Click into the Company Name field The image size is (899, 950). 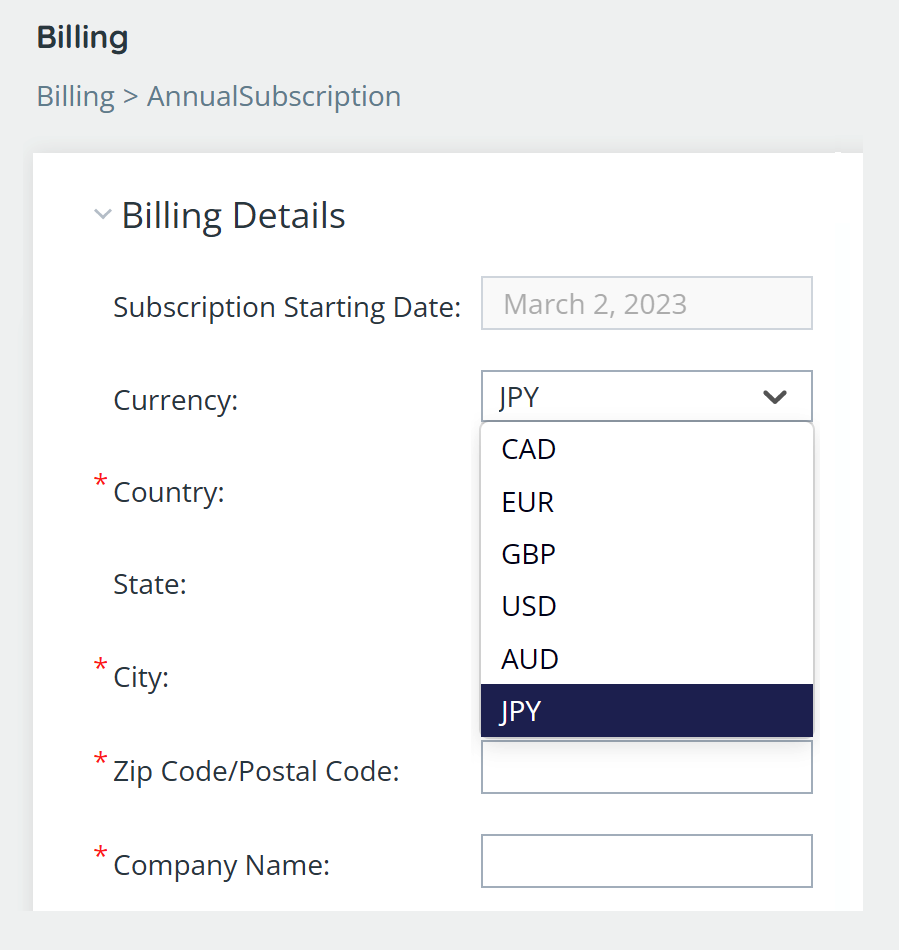click(x=646, y=861)
